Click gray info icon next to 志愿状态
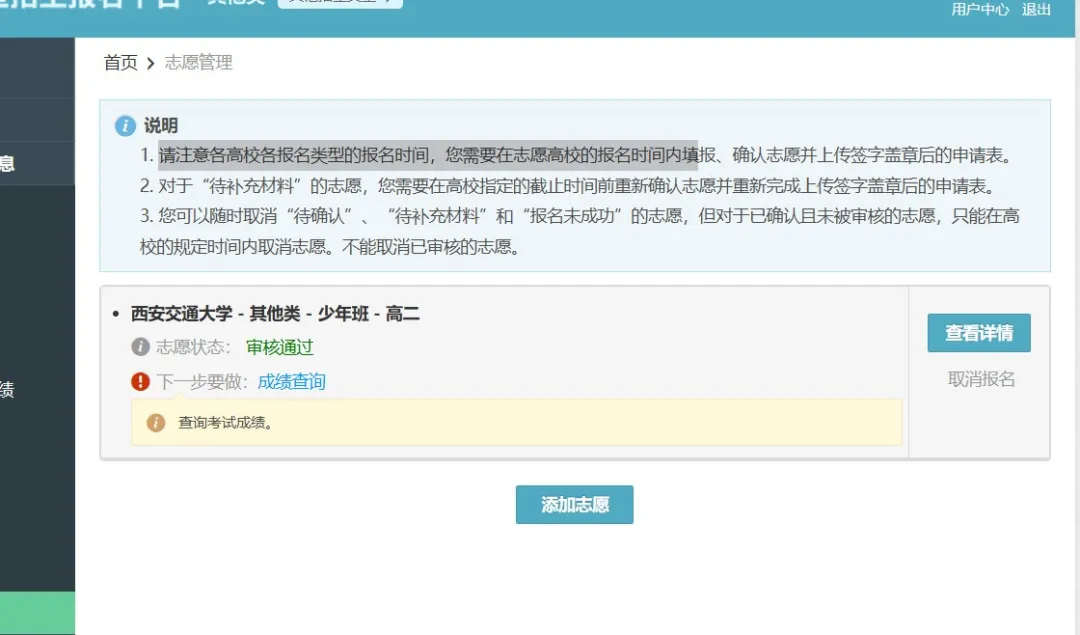Image resolution: width=1080 pixels, height=635 pixels. point(141,347)
